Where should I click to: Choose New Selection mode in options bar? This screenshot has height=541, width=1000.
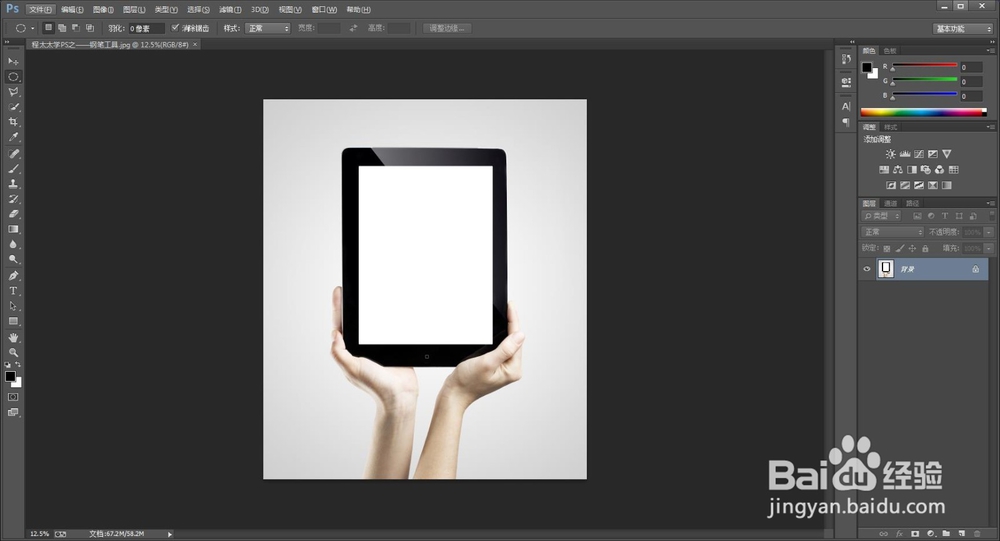pyautogui.click(x=48, y=28)
